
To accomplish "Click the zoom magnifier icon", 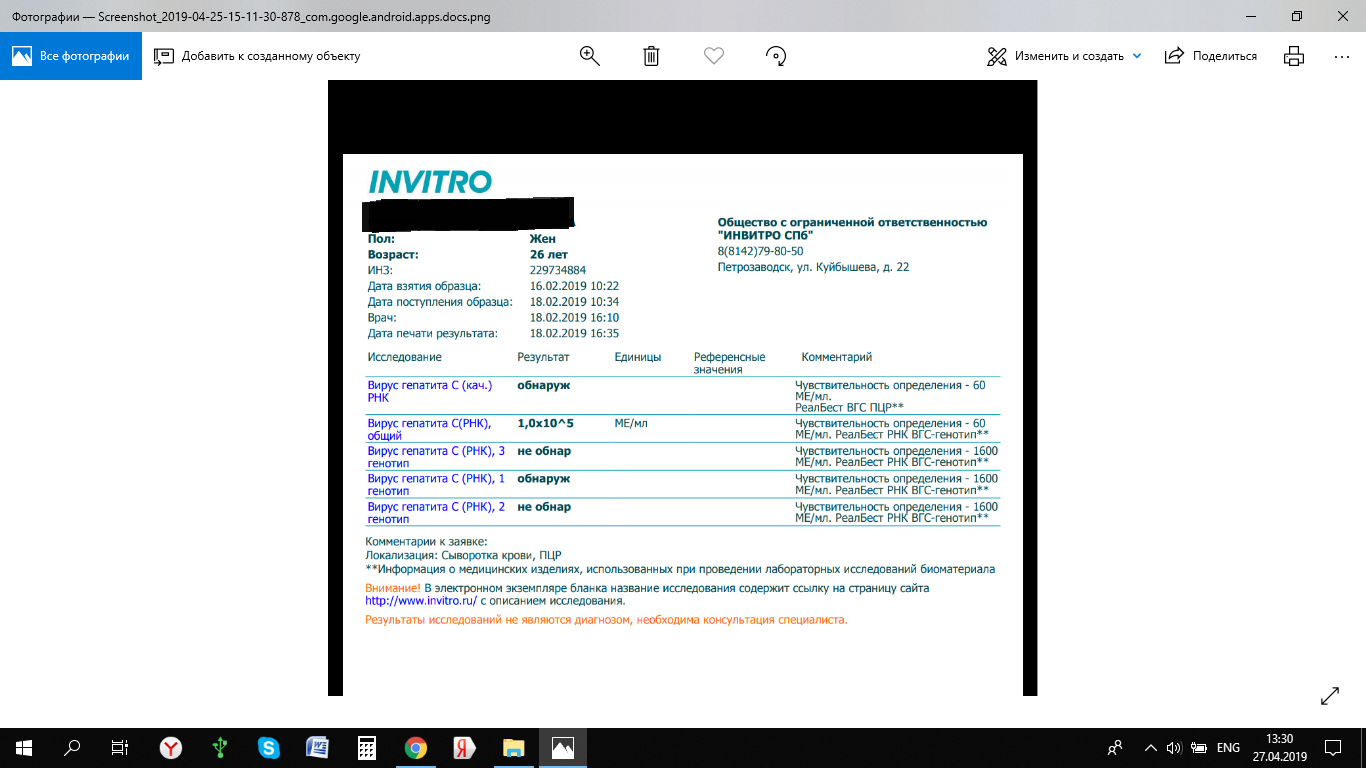I will [x=590, y=56].
